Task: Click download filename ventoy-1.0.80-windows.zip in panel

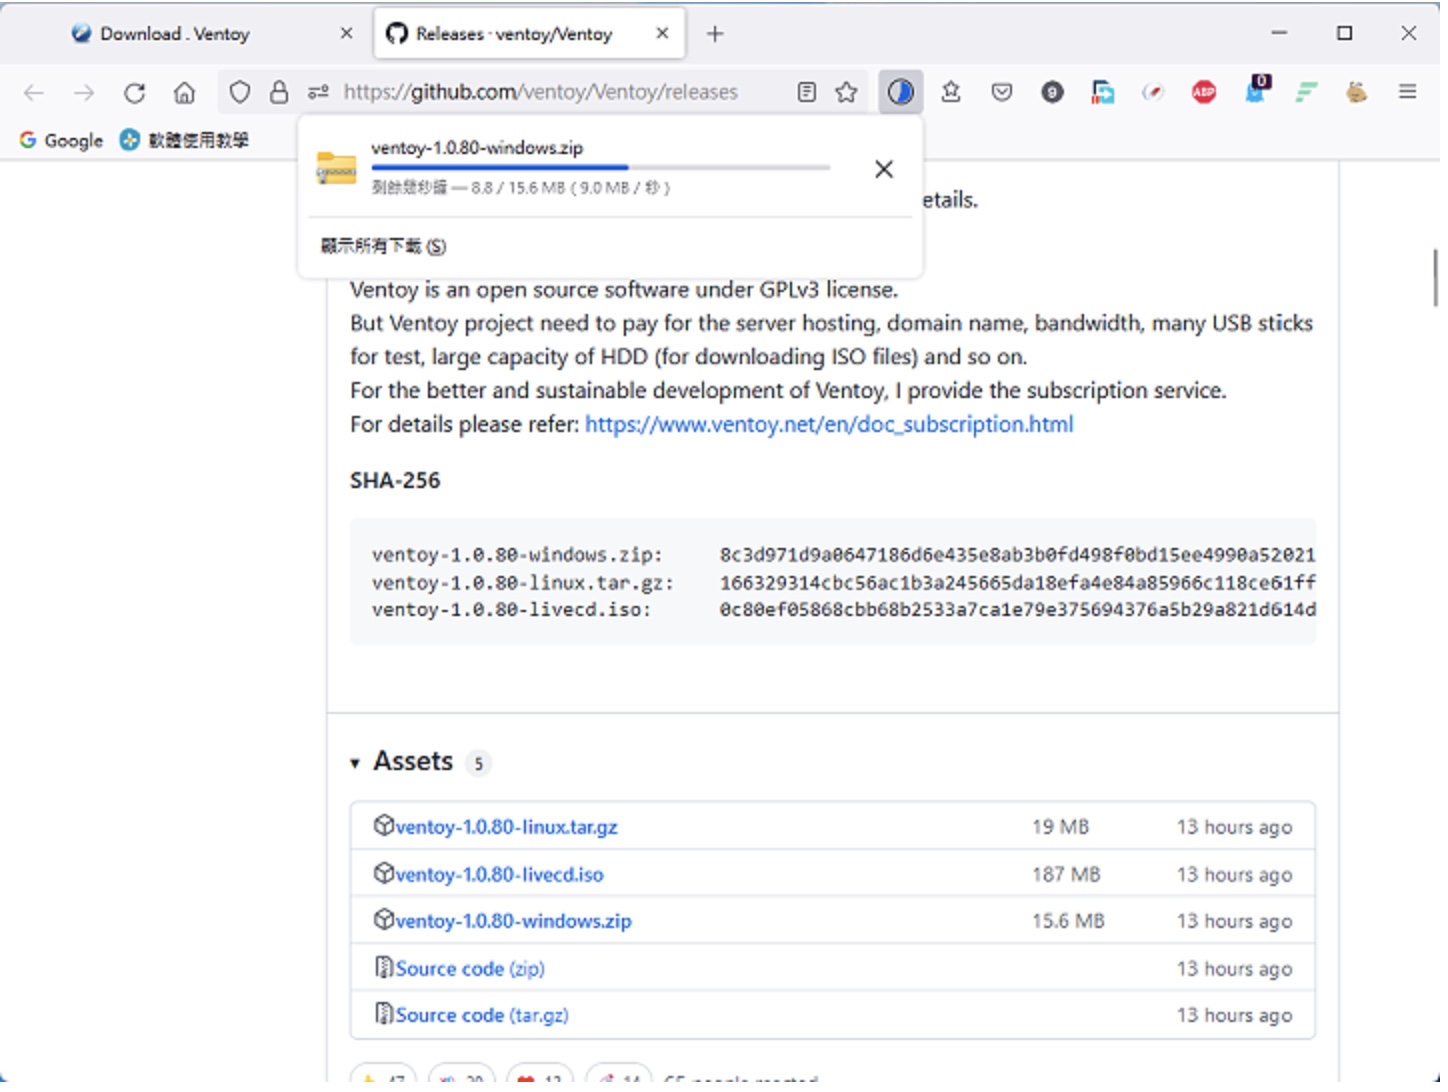Action: [x=479, y=148]
